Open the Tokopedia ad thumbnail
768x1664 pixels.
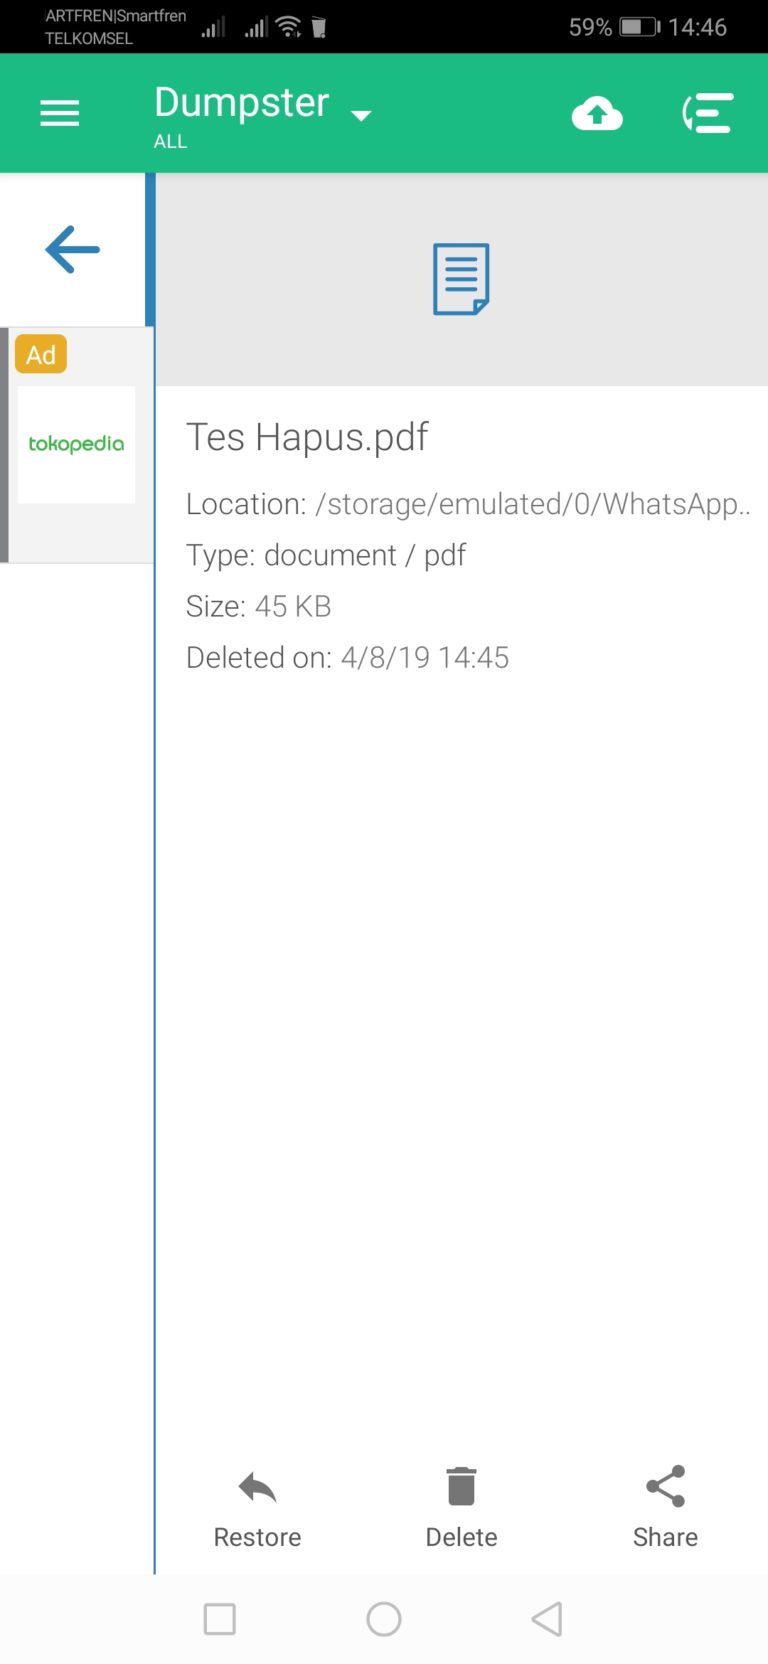(x=76, y=444)
